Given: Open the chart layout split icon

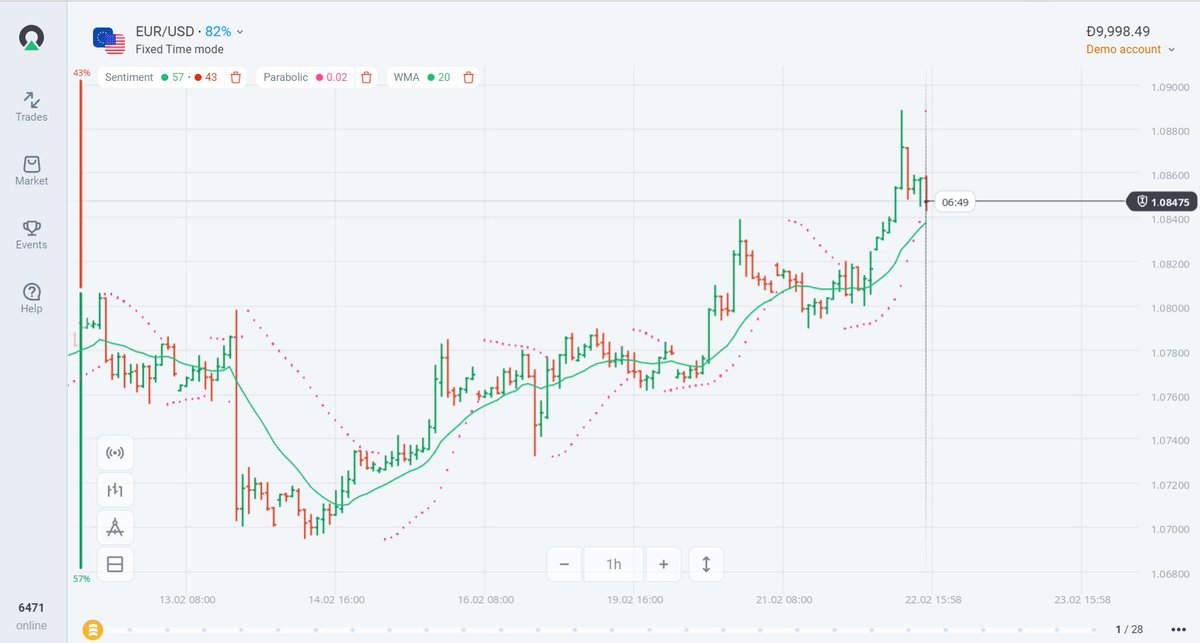Looking at the screenshot, I should tap(115, 564).
